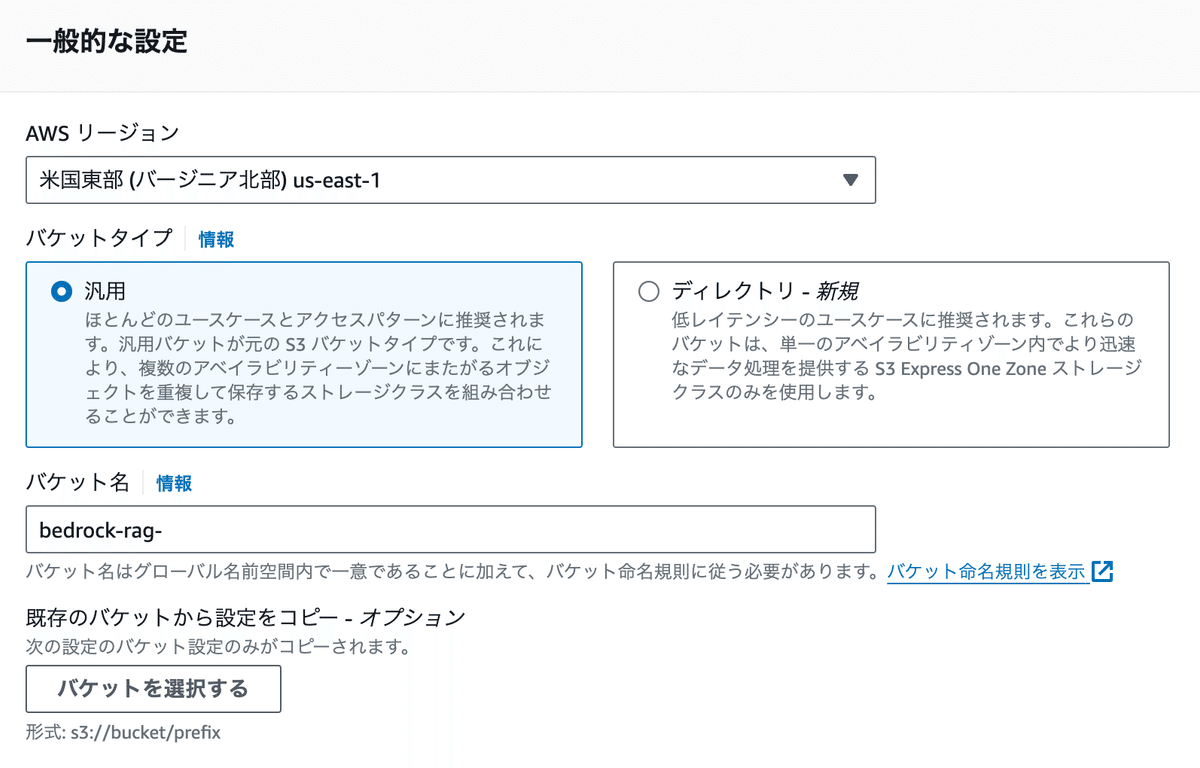Image resolution: width=1200 pixels, height=768 pixels.
Task: Open the 情報 link beside バケット名
Action: (174, 483)
